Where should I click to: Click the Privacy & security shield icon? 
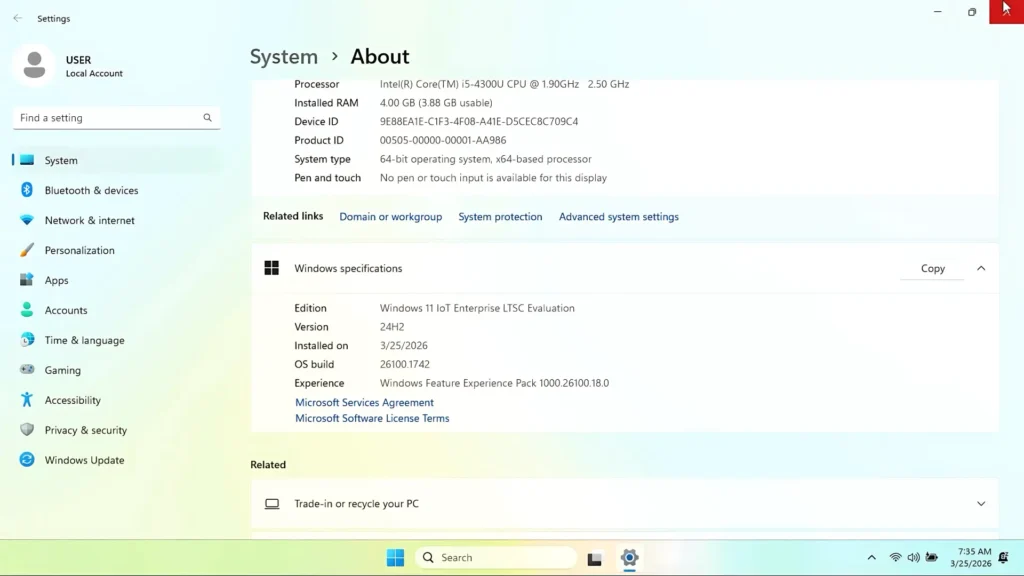tap(27, 430)
